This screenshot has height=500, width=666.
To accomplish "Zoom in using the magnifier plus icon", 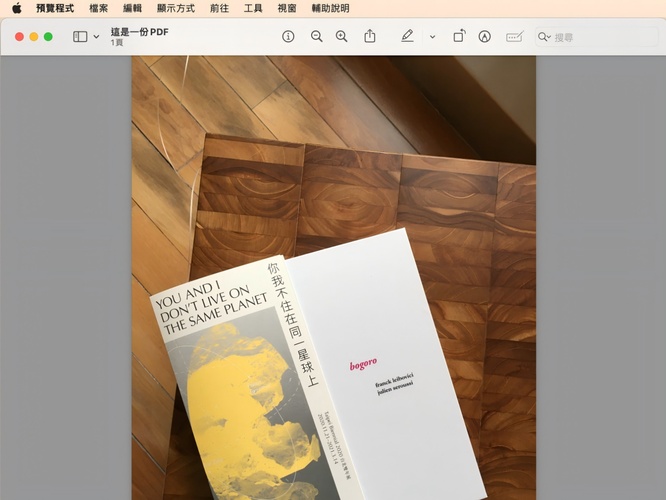I will pyautogui.click(x=342, y=36).
